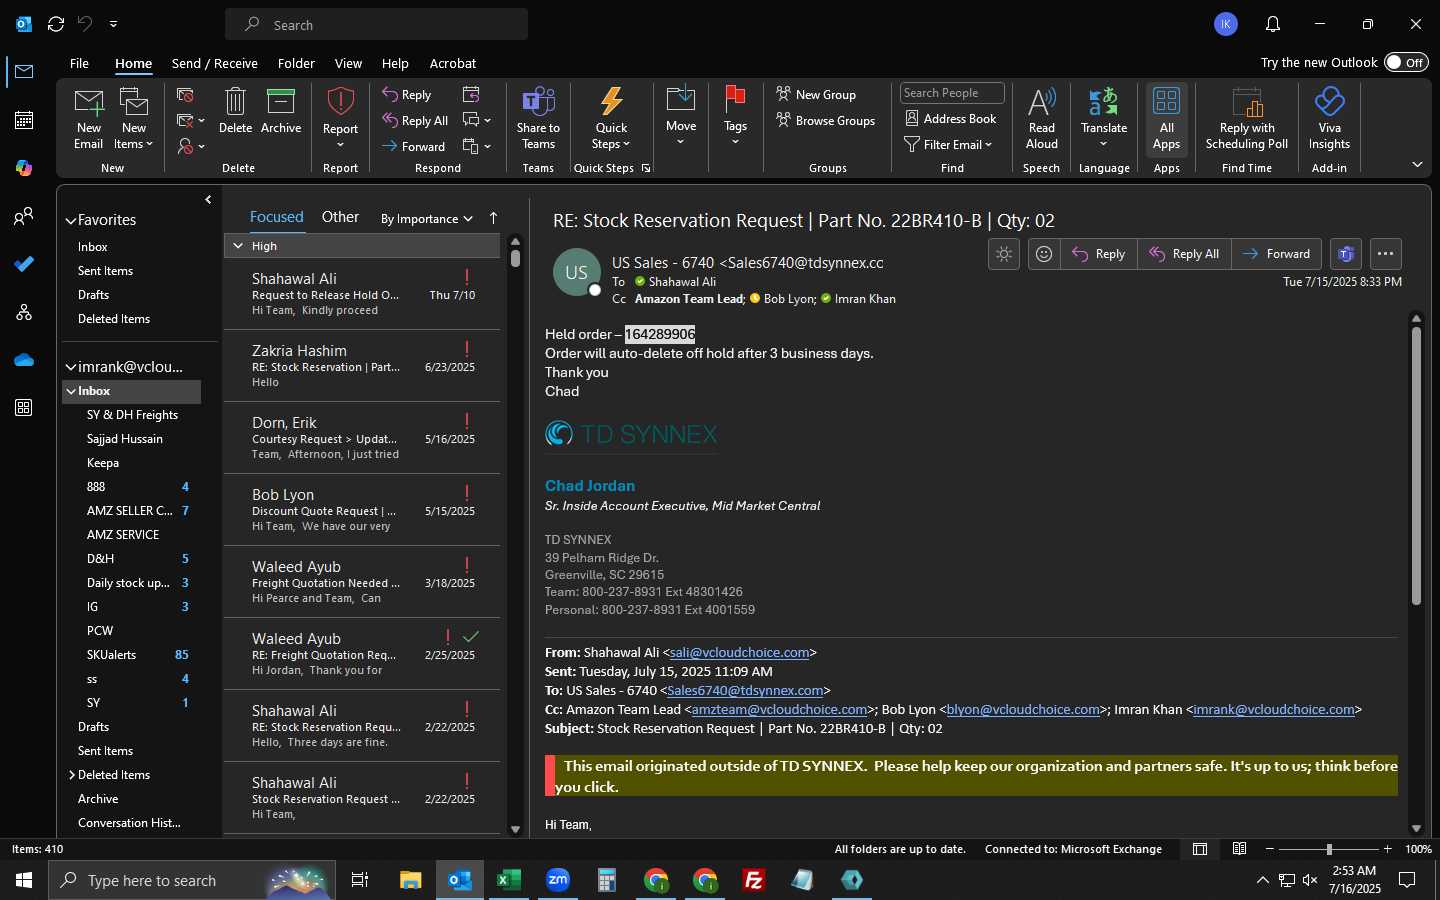Open File Explorer from the taskbar
1440x900 pixels.
411,880
